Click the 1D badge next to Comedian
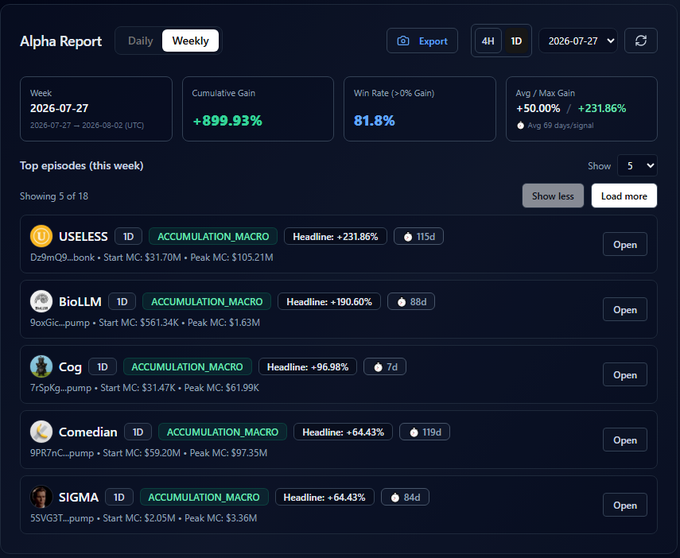The height and width of the screenshot is (558, 680). click(138, 432)
